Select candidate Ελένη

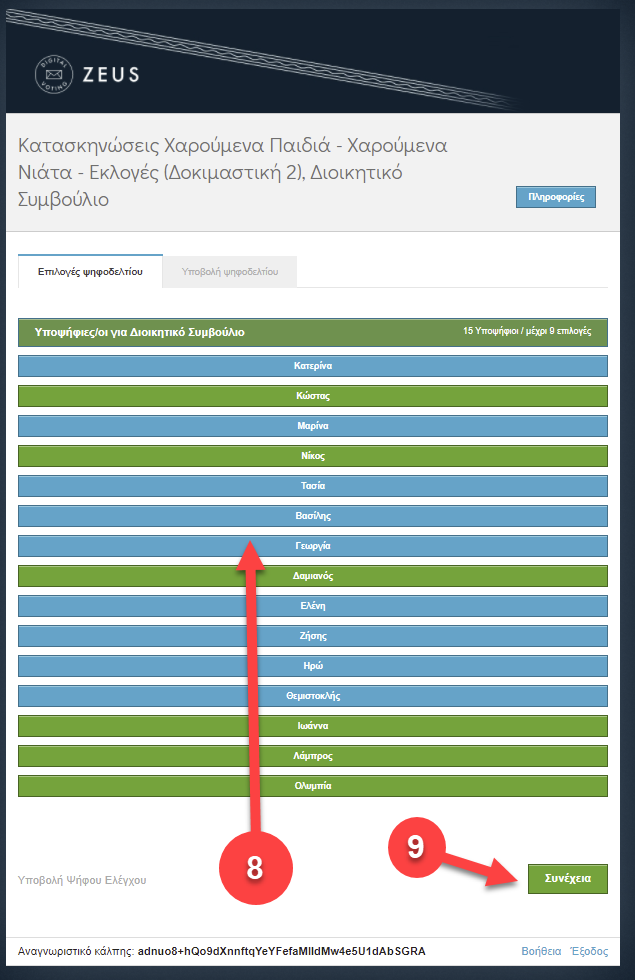[x=313, y=606]
